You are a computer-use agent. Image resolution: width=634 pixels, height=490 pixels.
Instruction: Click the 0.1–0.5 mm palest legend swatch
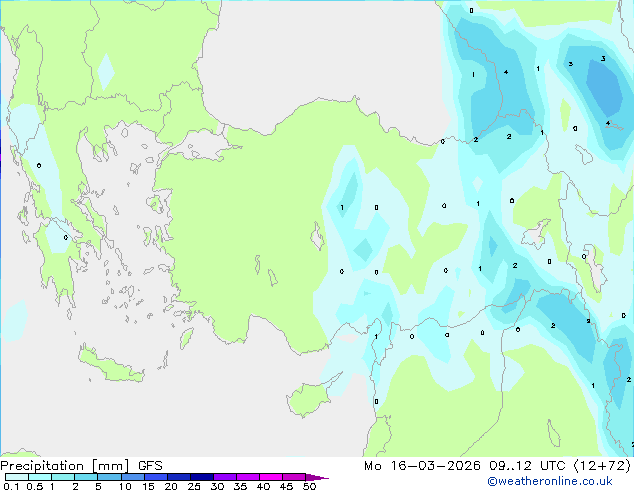click(17, 477)
